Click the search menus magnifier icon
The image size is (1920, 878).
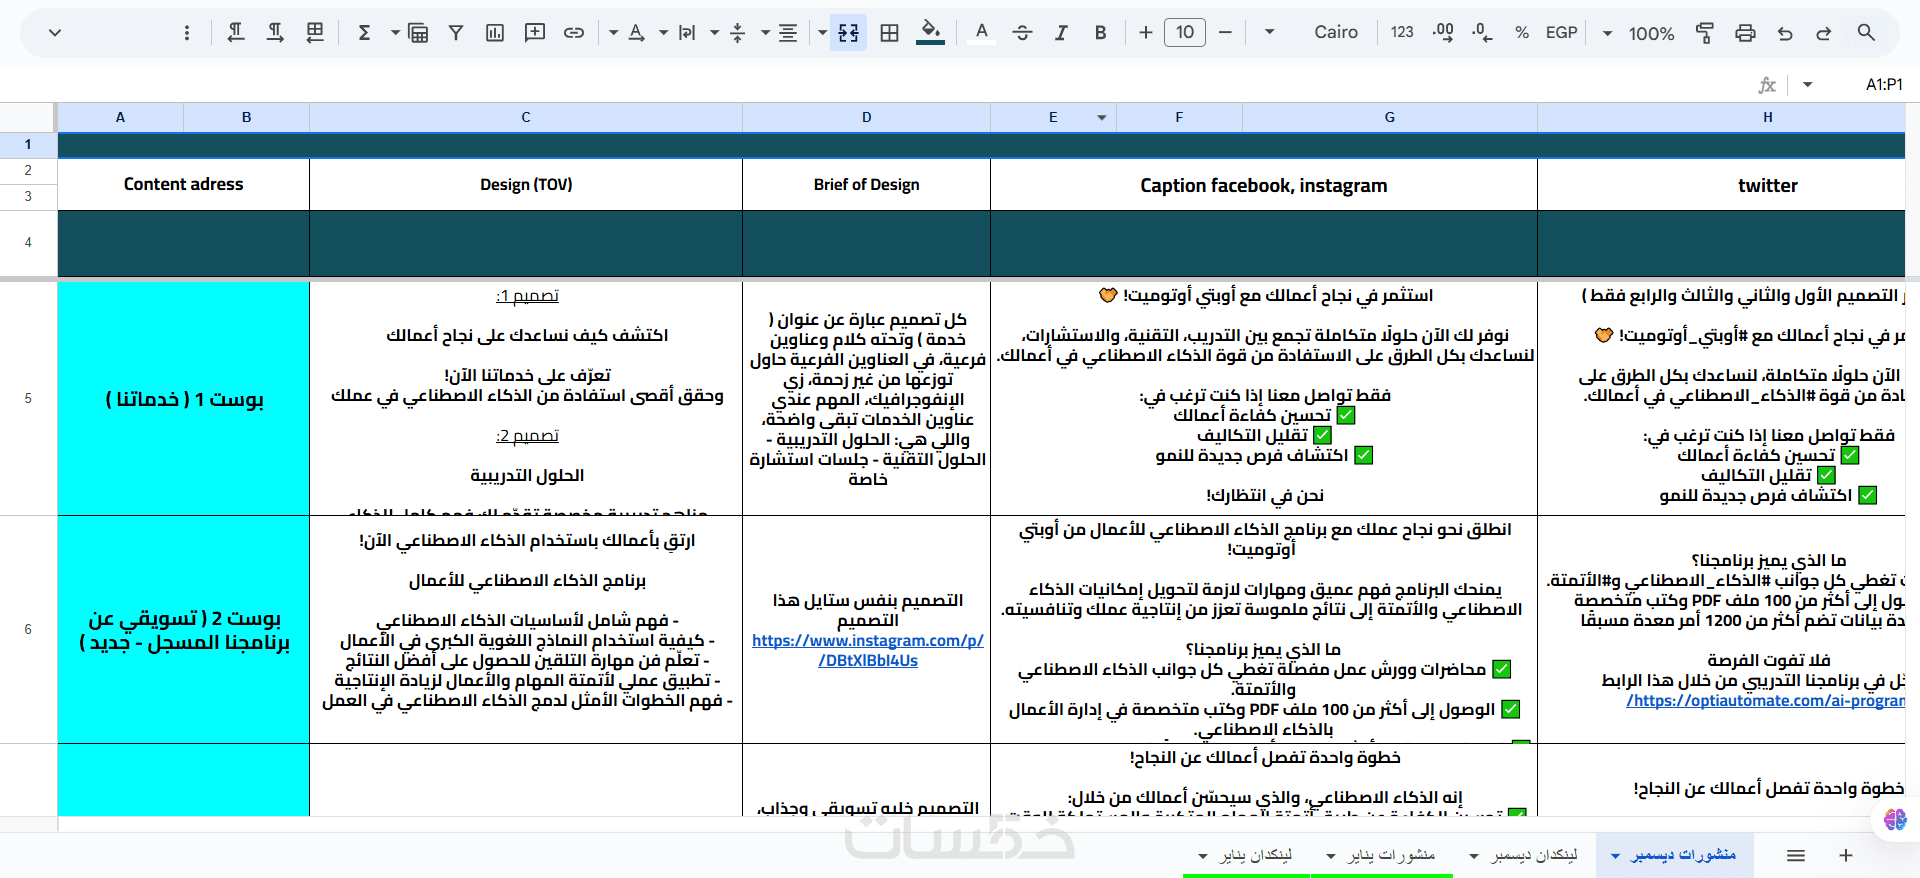pyautogui.click(x=1866, y=33)
